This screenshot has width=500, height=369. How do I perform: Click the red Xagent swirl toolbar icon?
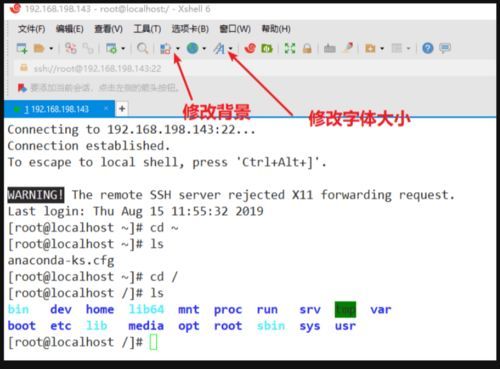250,48
